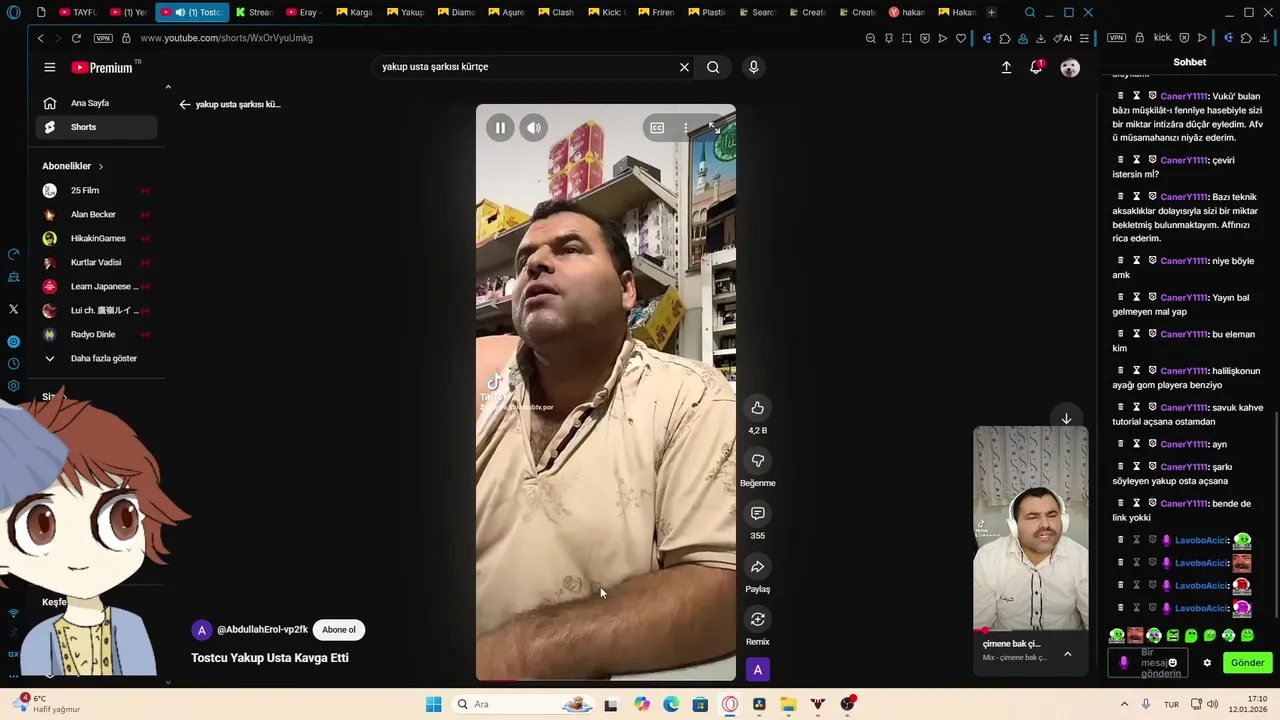The image size is (1280, 720).
Task: Expand the Abonelikler section
Action: point(73,166)
